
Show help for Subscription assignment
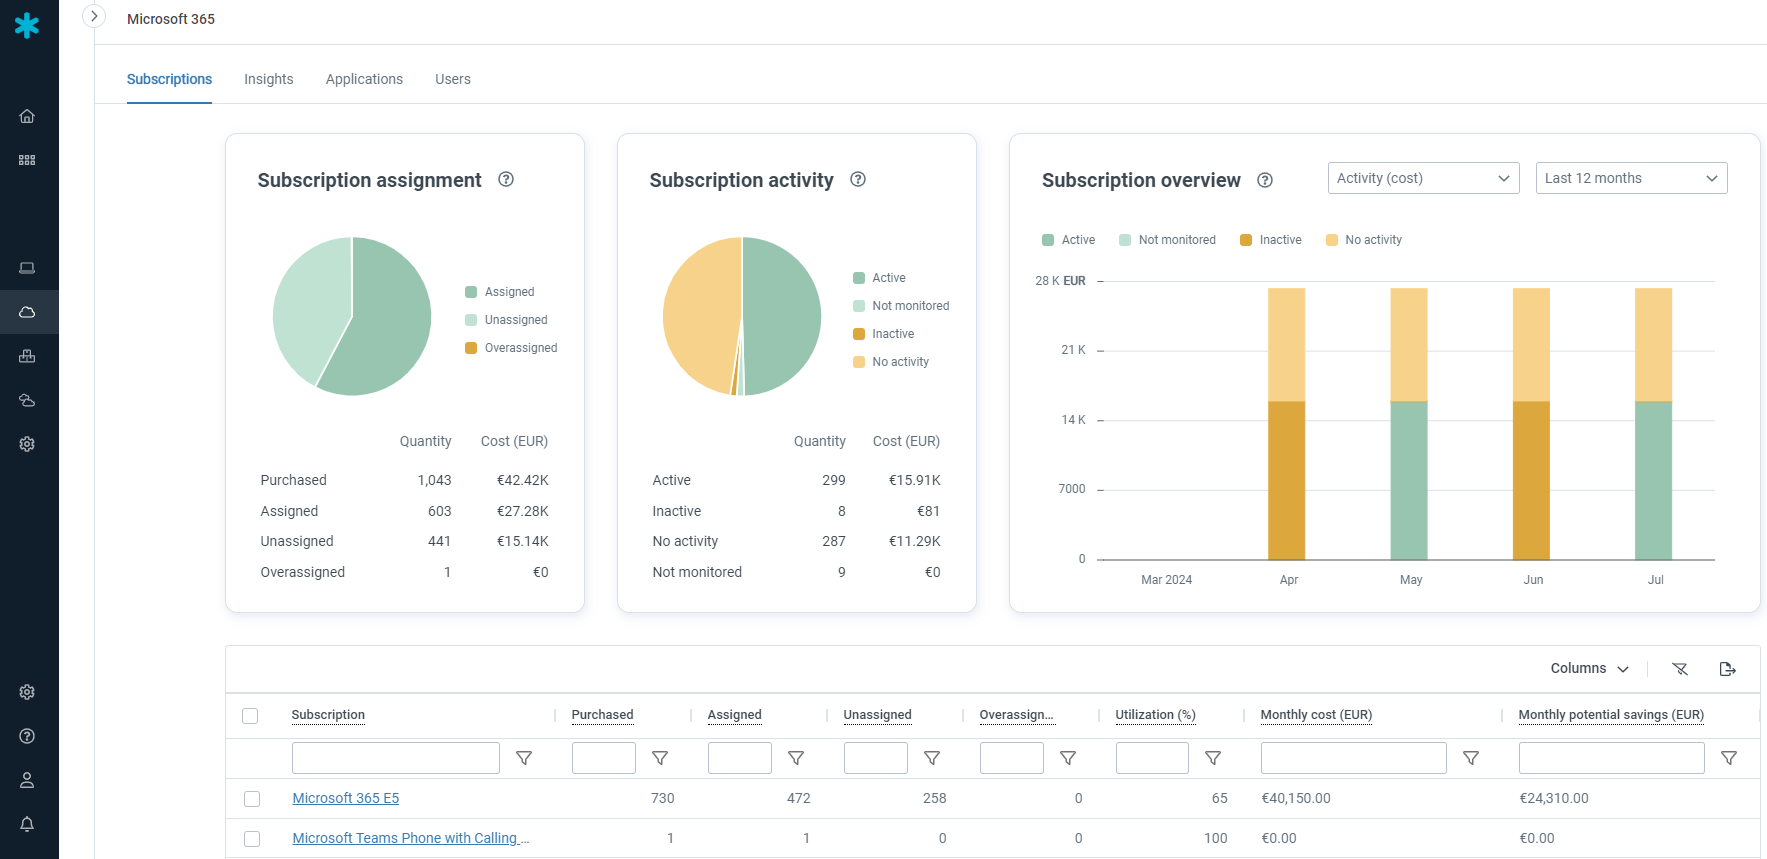click(x=506, y=179)
